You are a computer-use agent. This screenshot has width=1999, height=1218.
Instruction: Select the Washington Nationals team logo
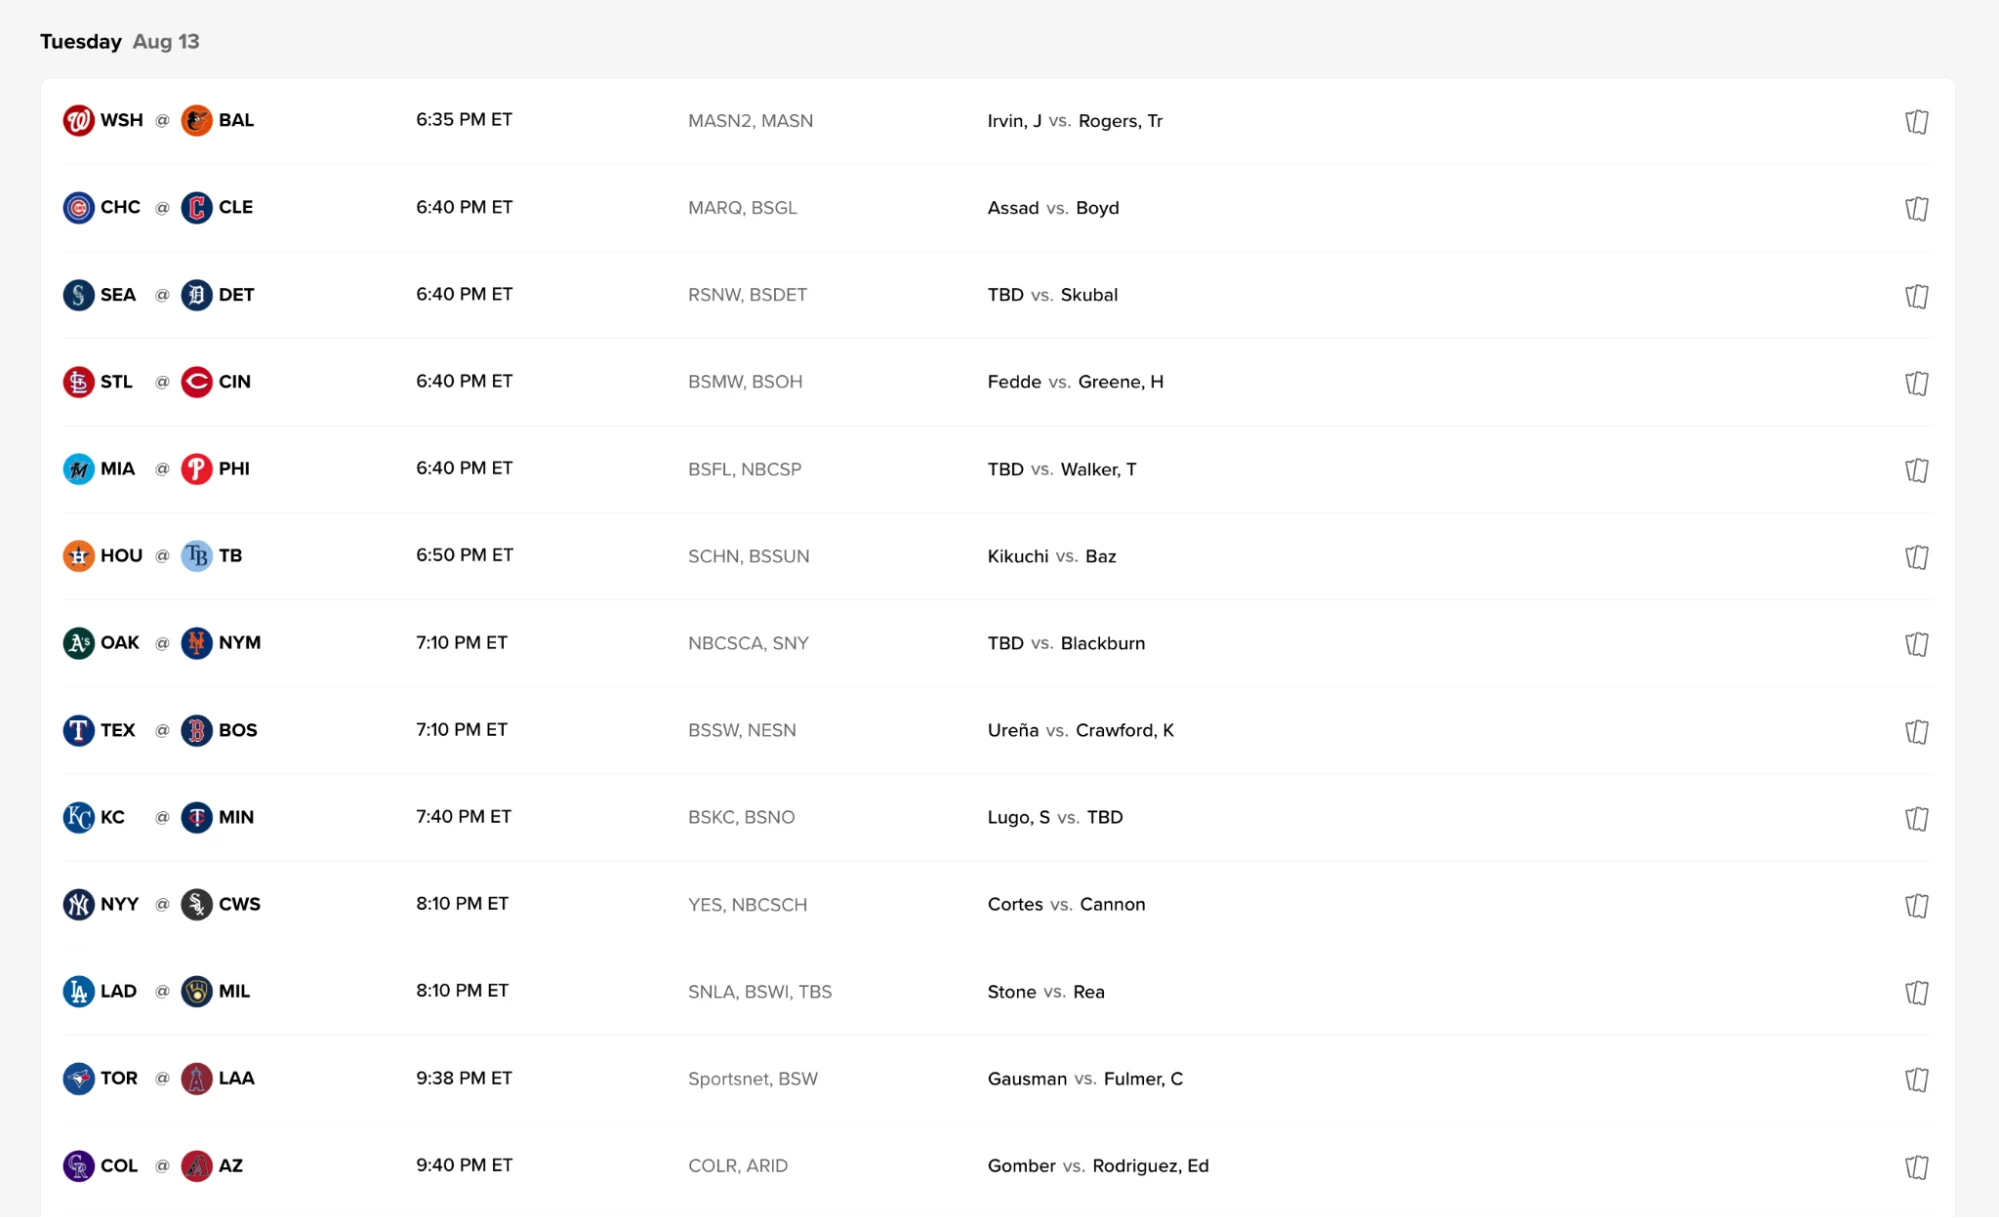[78, 120]
